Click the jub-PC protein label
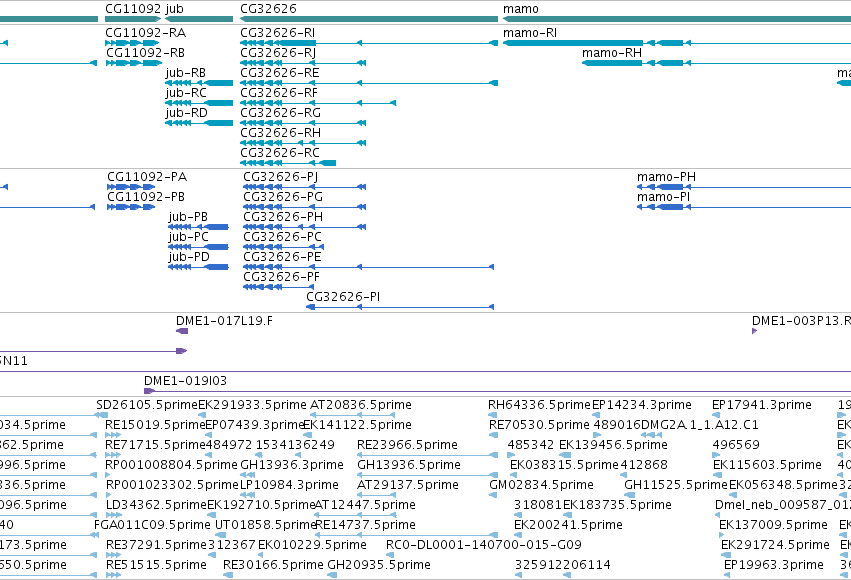This screenshot has width=851, height=580. (188, 237)
